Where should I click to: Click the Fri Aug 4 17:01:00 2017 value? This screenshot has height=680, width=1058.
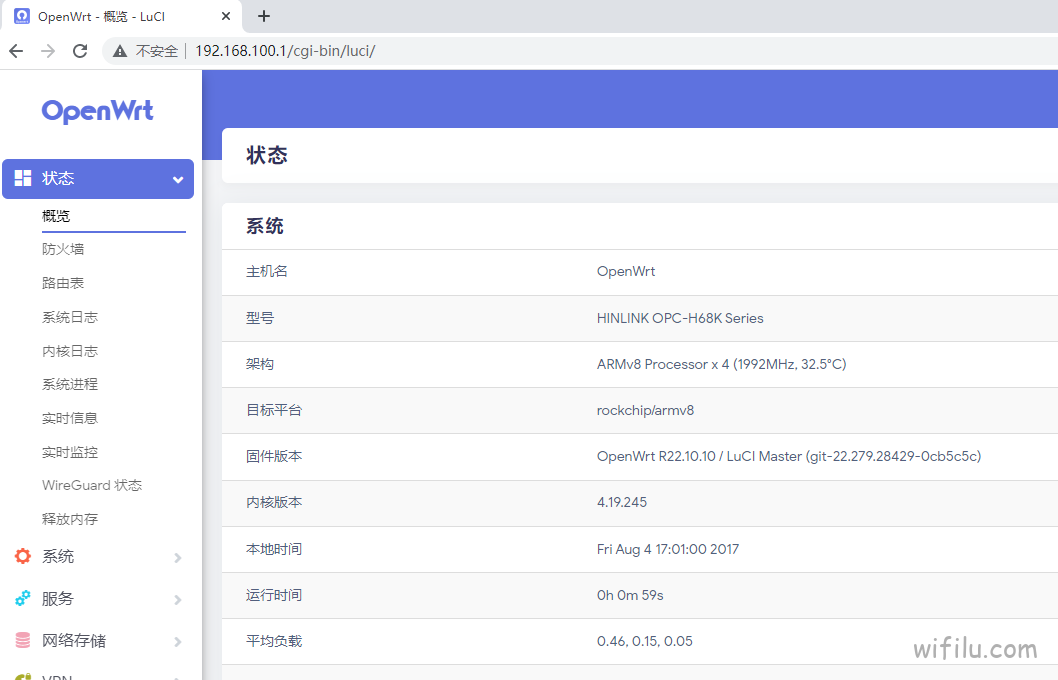(x=668, y=549)
